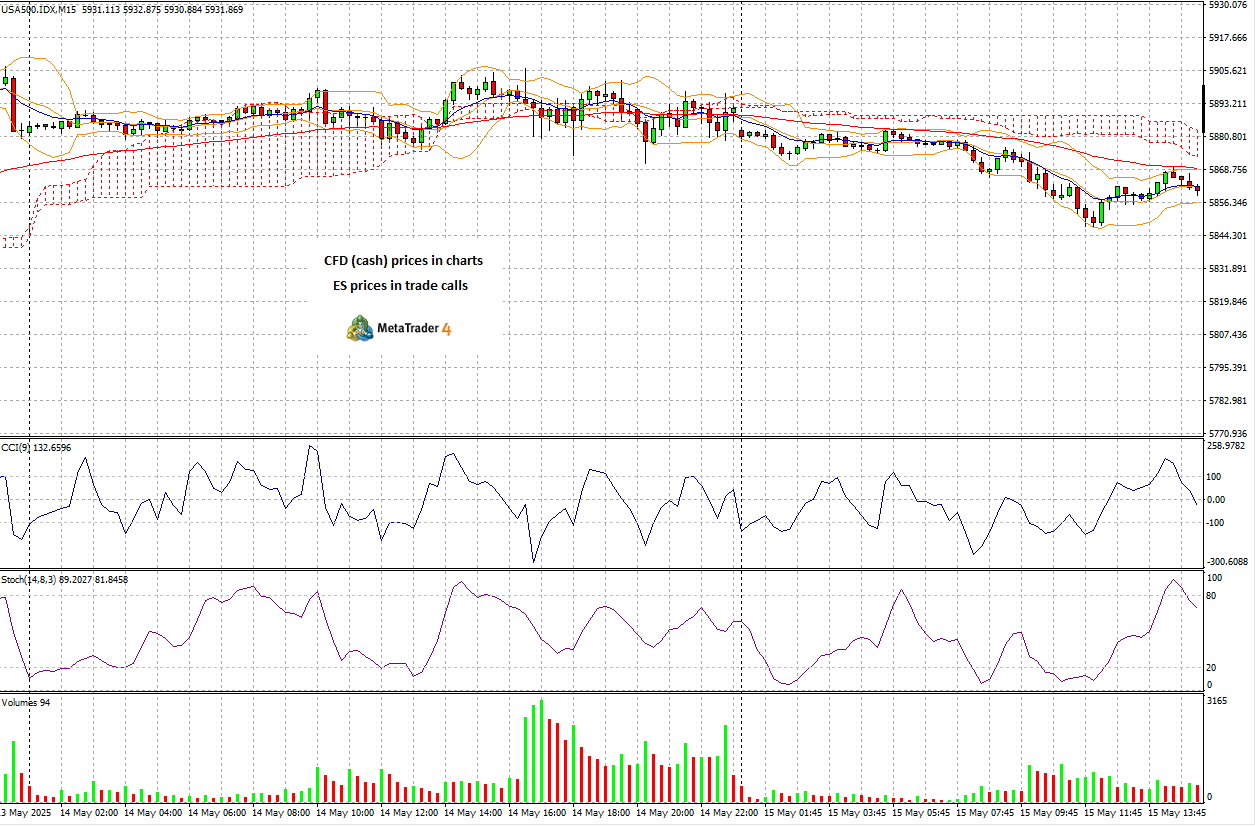Click the 258.9782 CCI scale value
This screenshot has height=826, width=1255.
pos(1228,445)
